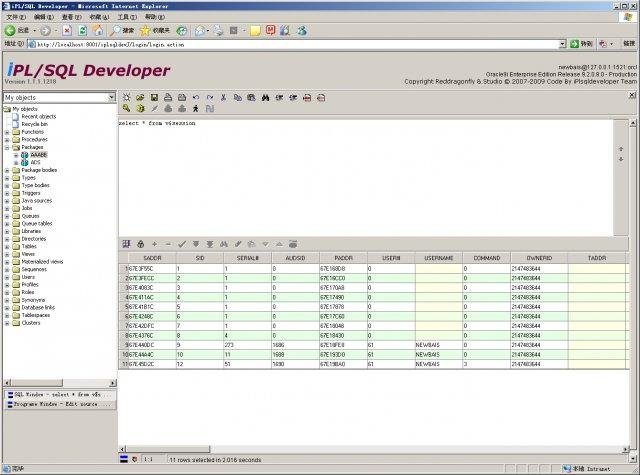
Task: Click the Cut scissors icon
Action: (x=224, y=98)
